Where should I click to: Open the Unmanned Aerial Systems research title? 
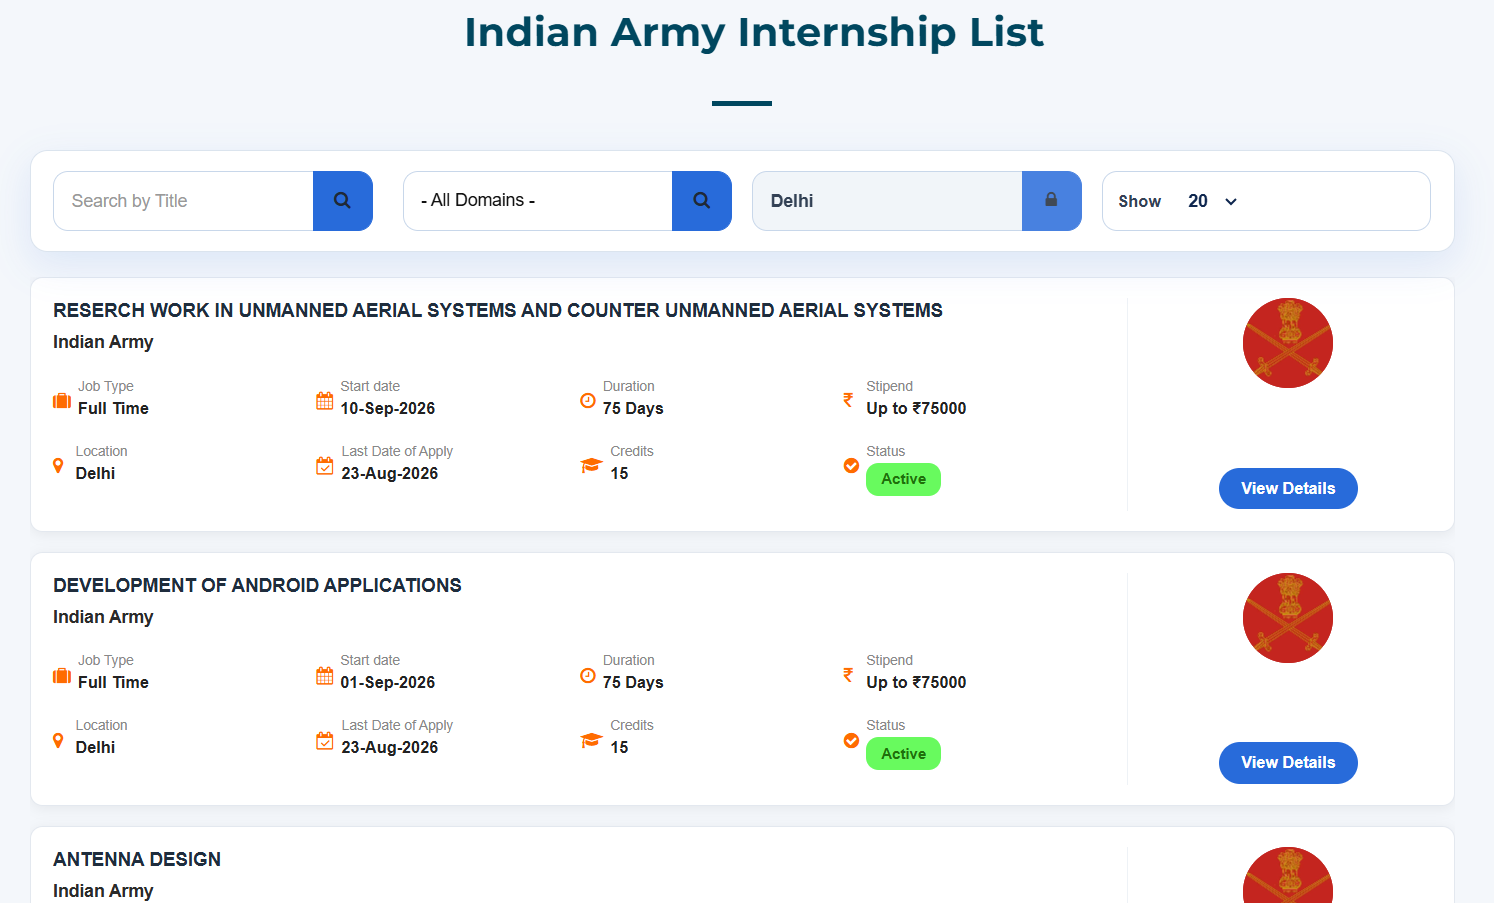click(498, 310)
